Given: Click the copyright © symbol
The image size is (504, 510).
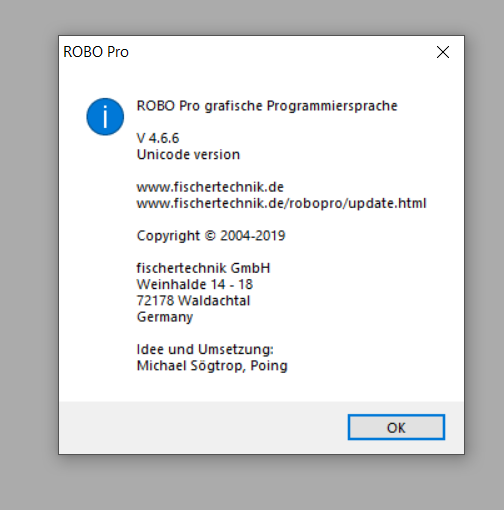Looking at the screenshot, I should tap(210, 236).
